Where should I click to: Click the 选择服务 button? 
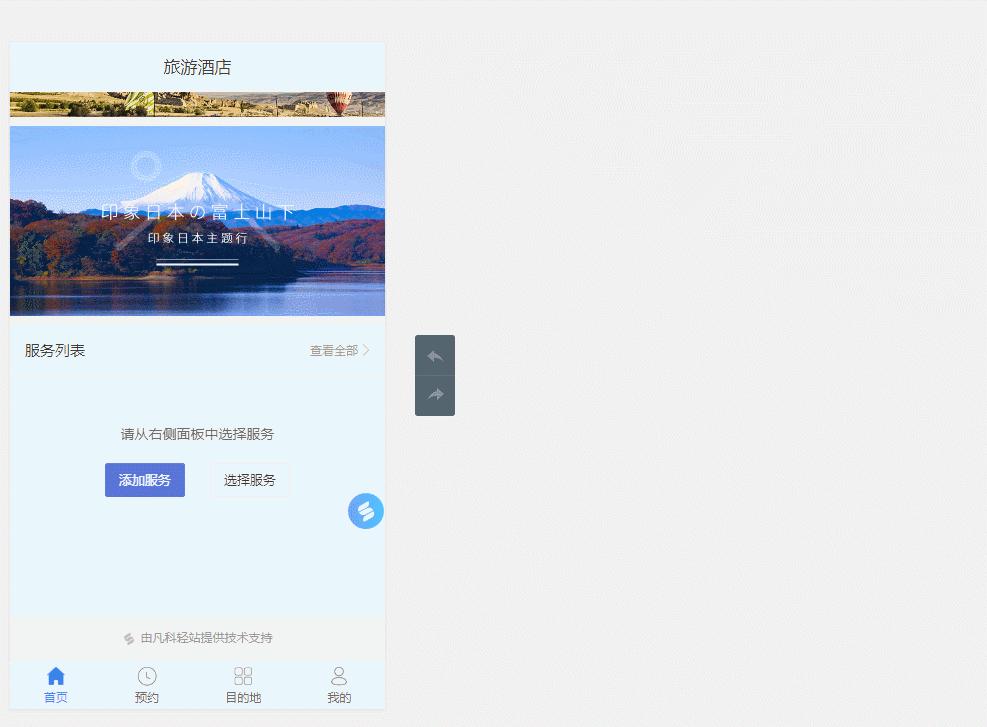tap(250, 480)
